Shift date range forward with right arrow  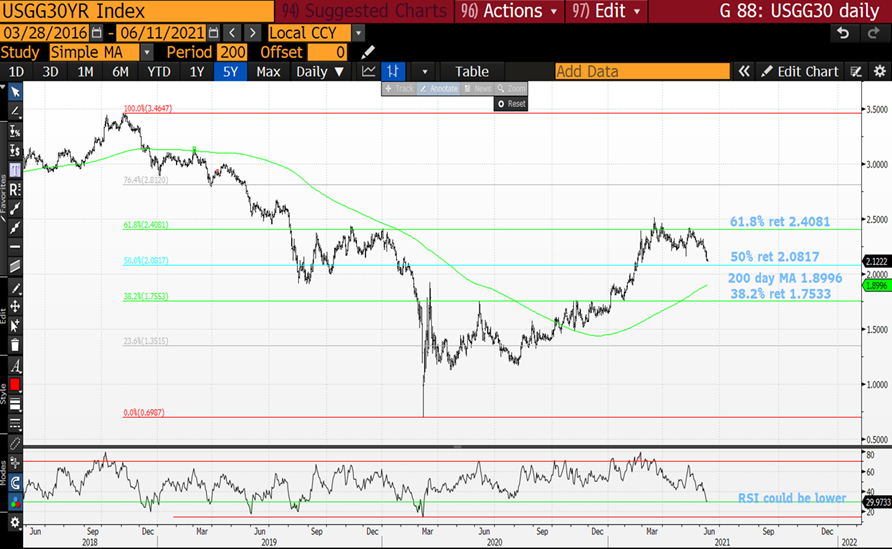253,33
